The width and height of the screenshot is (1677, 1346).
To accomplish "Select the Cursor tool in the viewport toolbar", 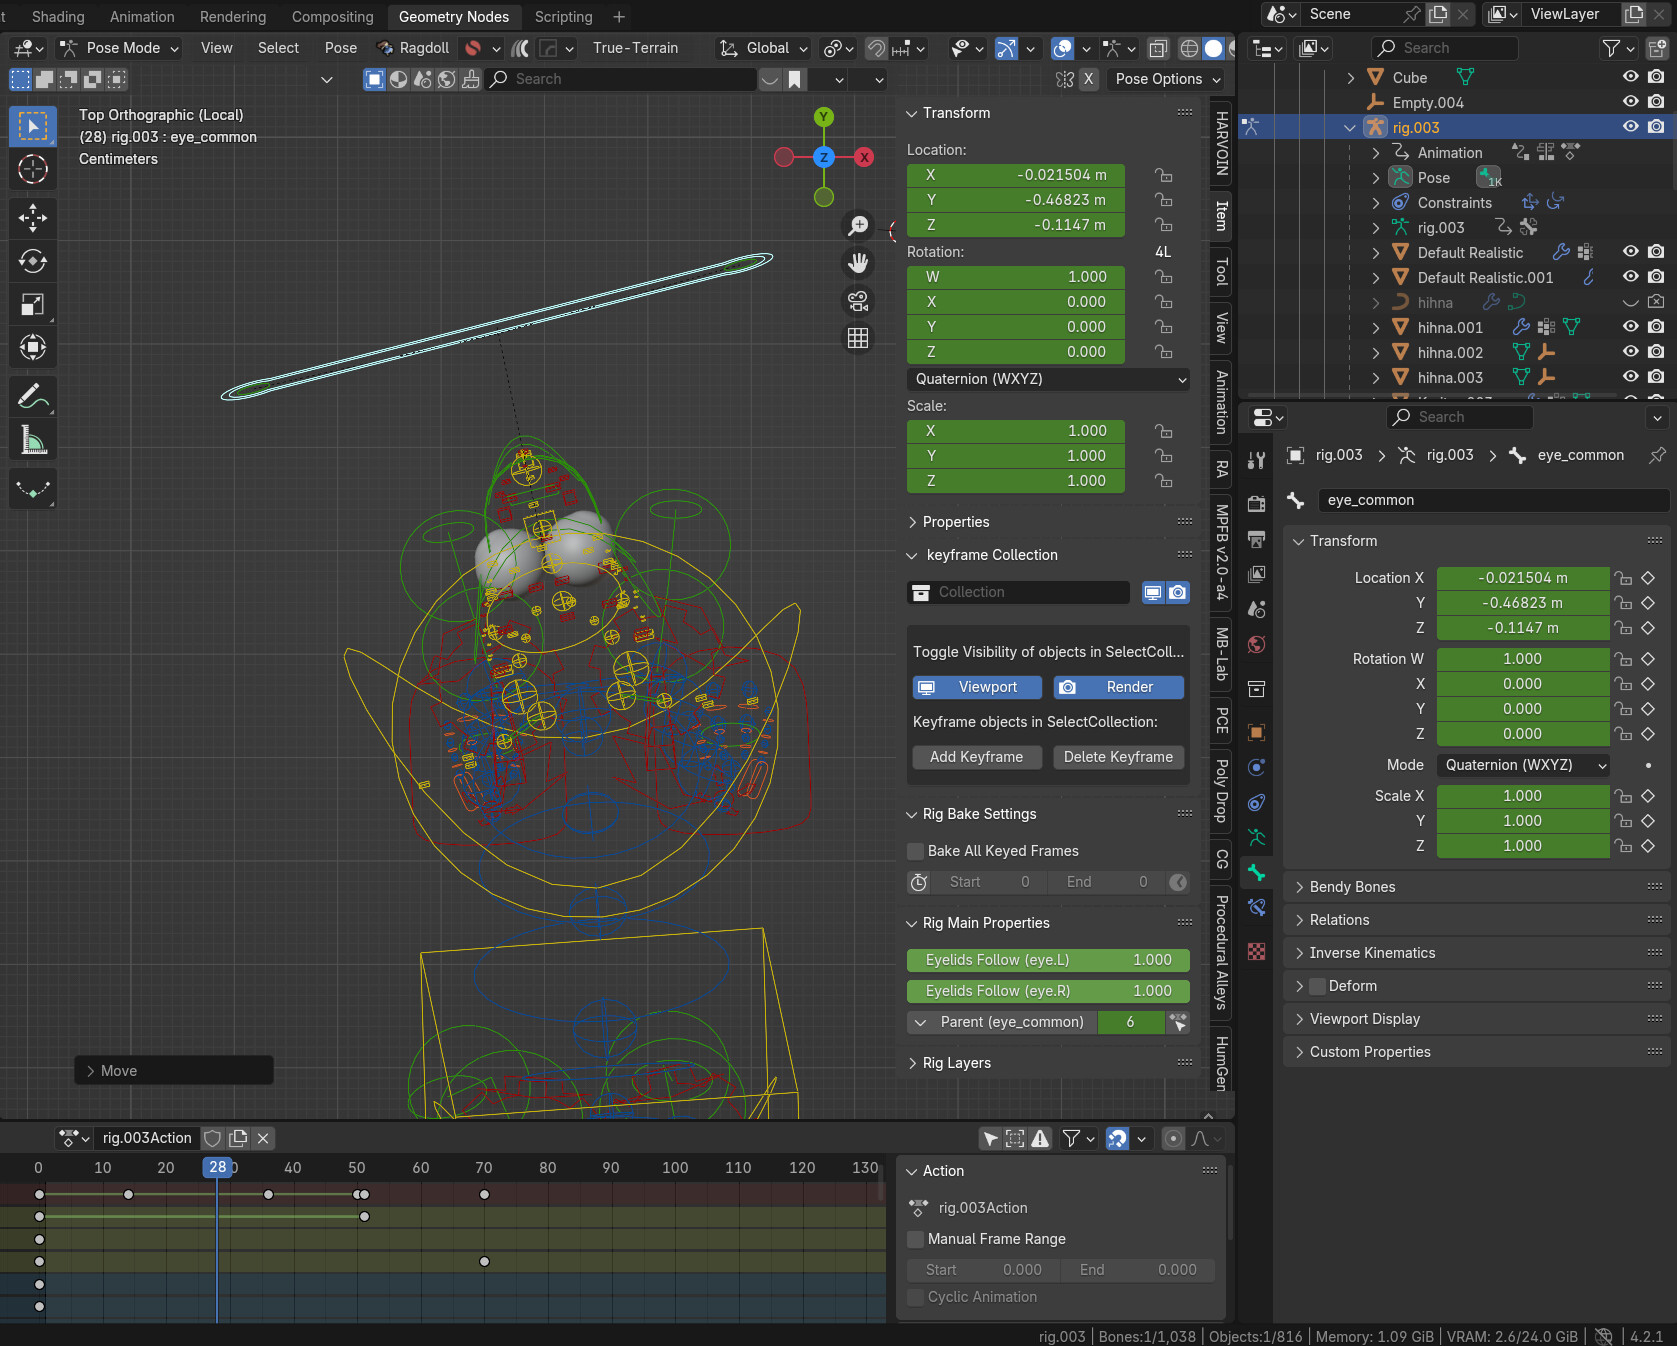I will pos(33,170).
